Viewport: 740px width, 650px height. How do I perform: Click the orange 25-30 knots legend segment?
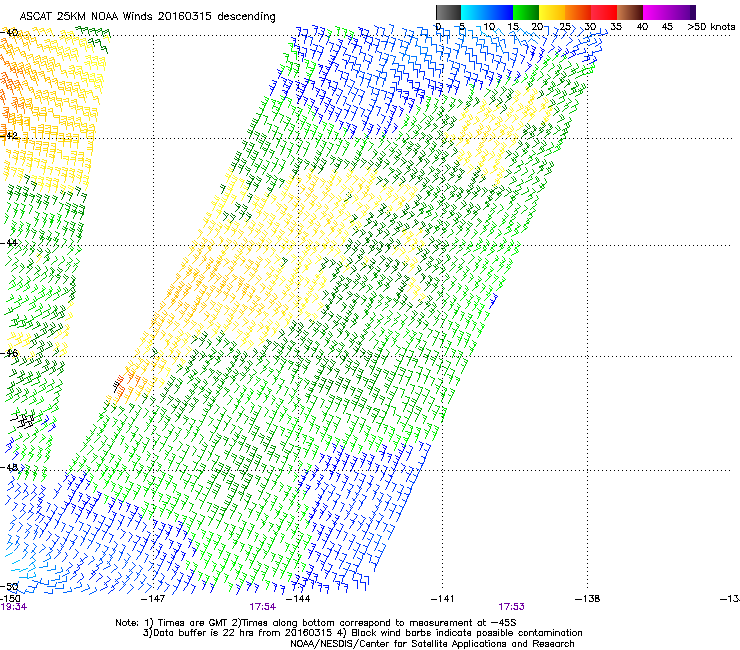point(578,12)
